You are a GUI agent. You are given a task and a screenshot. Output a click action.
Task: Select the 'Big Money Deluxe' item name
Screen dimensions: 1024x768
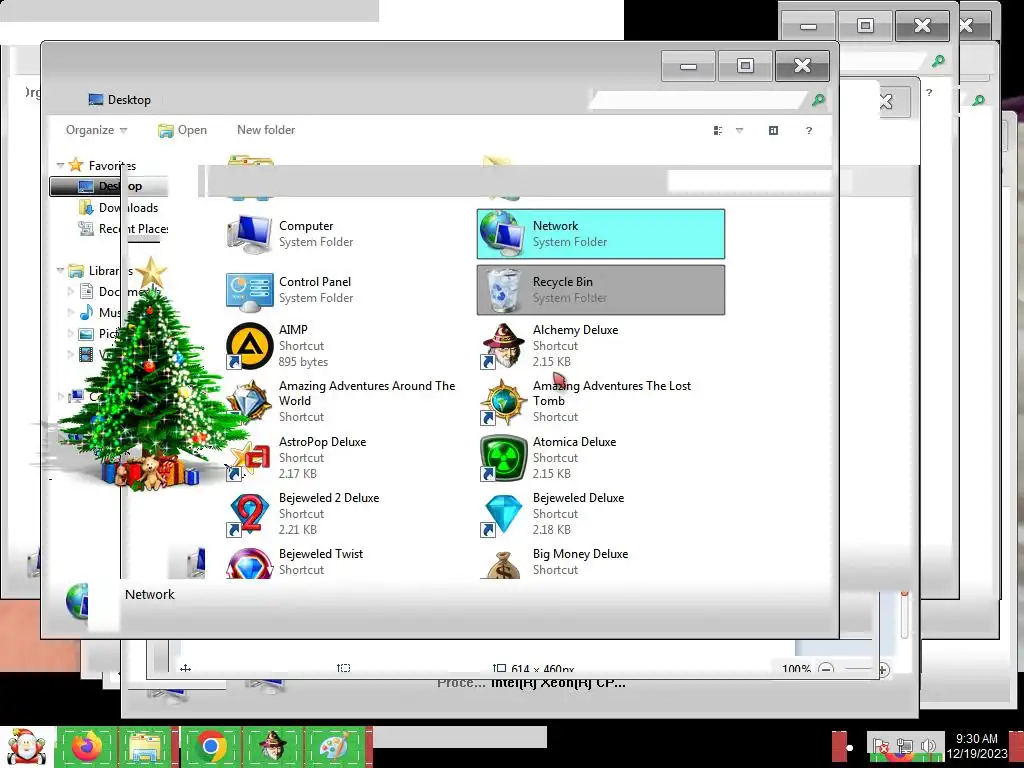click(581, 554)
